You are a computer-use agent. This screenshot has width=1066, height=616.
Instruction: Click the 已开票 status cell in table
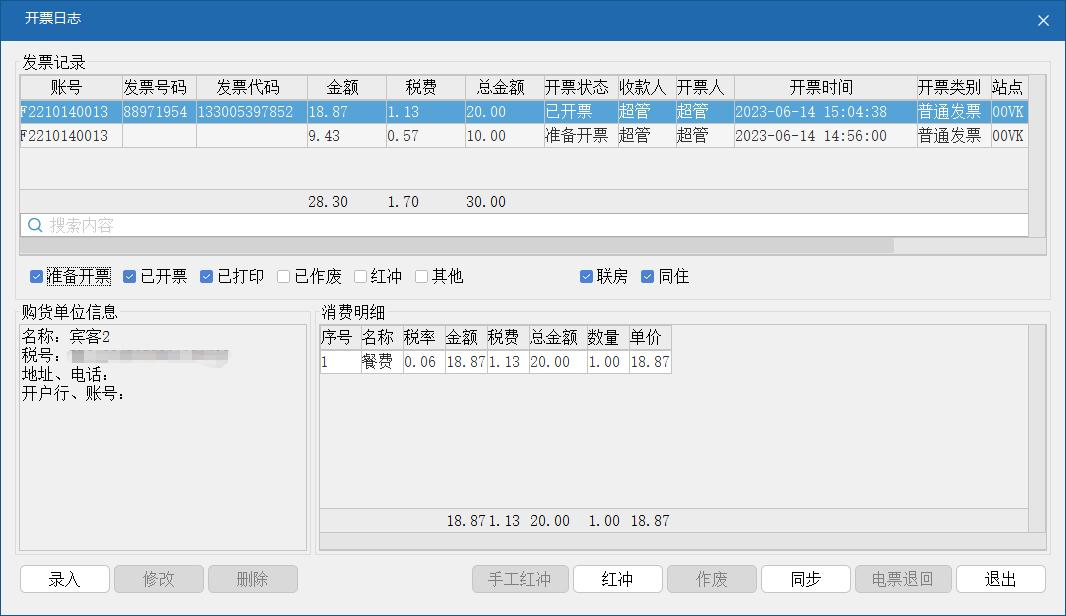[x=581, y=112]
